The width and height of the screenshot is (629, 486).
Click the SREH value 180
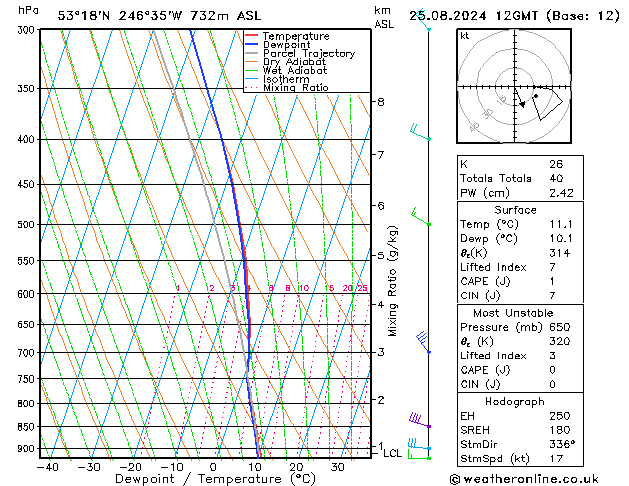click(x=560, y=430)
